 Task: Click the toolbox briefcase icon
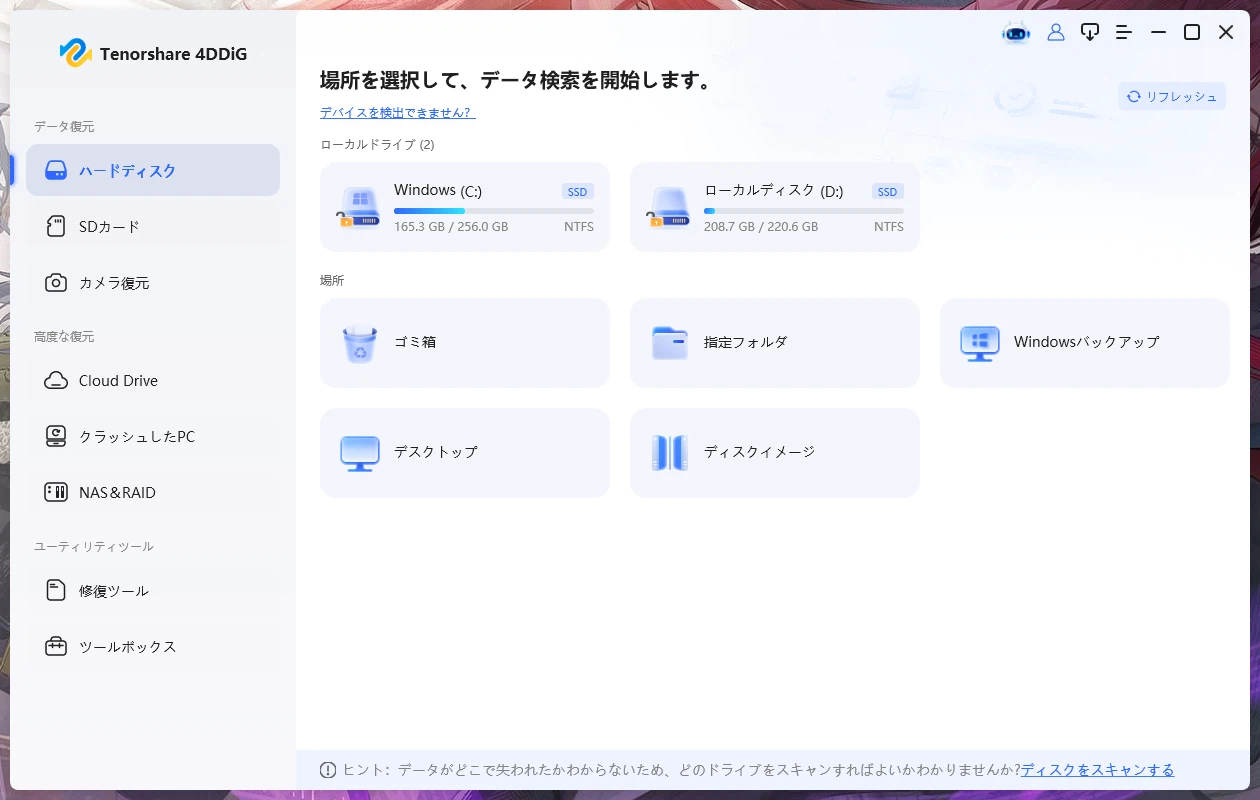pyautogui.click(x=57, y=646)
